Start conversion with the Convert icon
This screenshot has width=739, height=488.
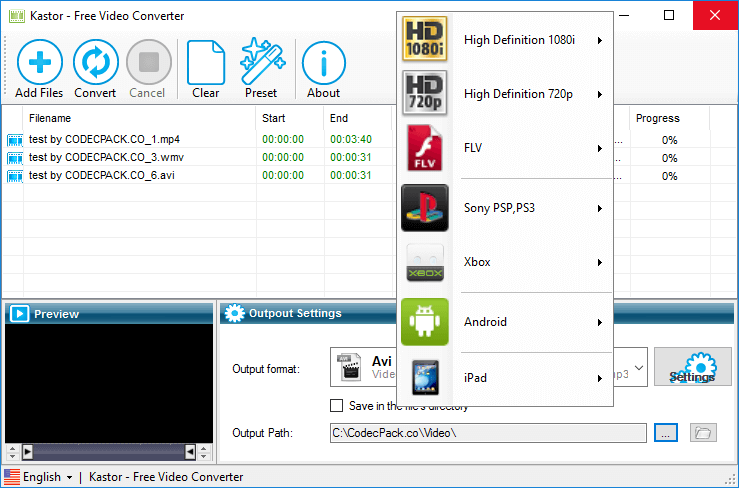96,62
